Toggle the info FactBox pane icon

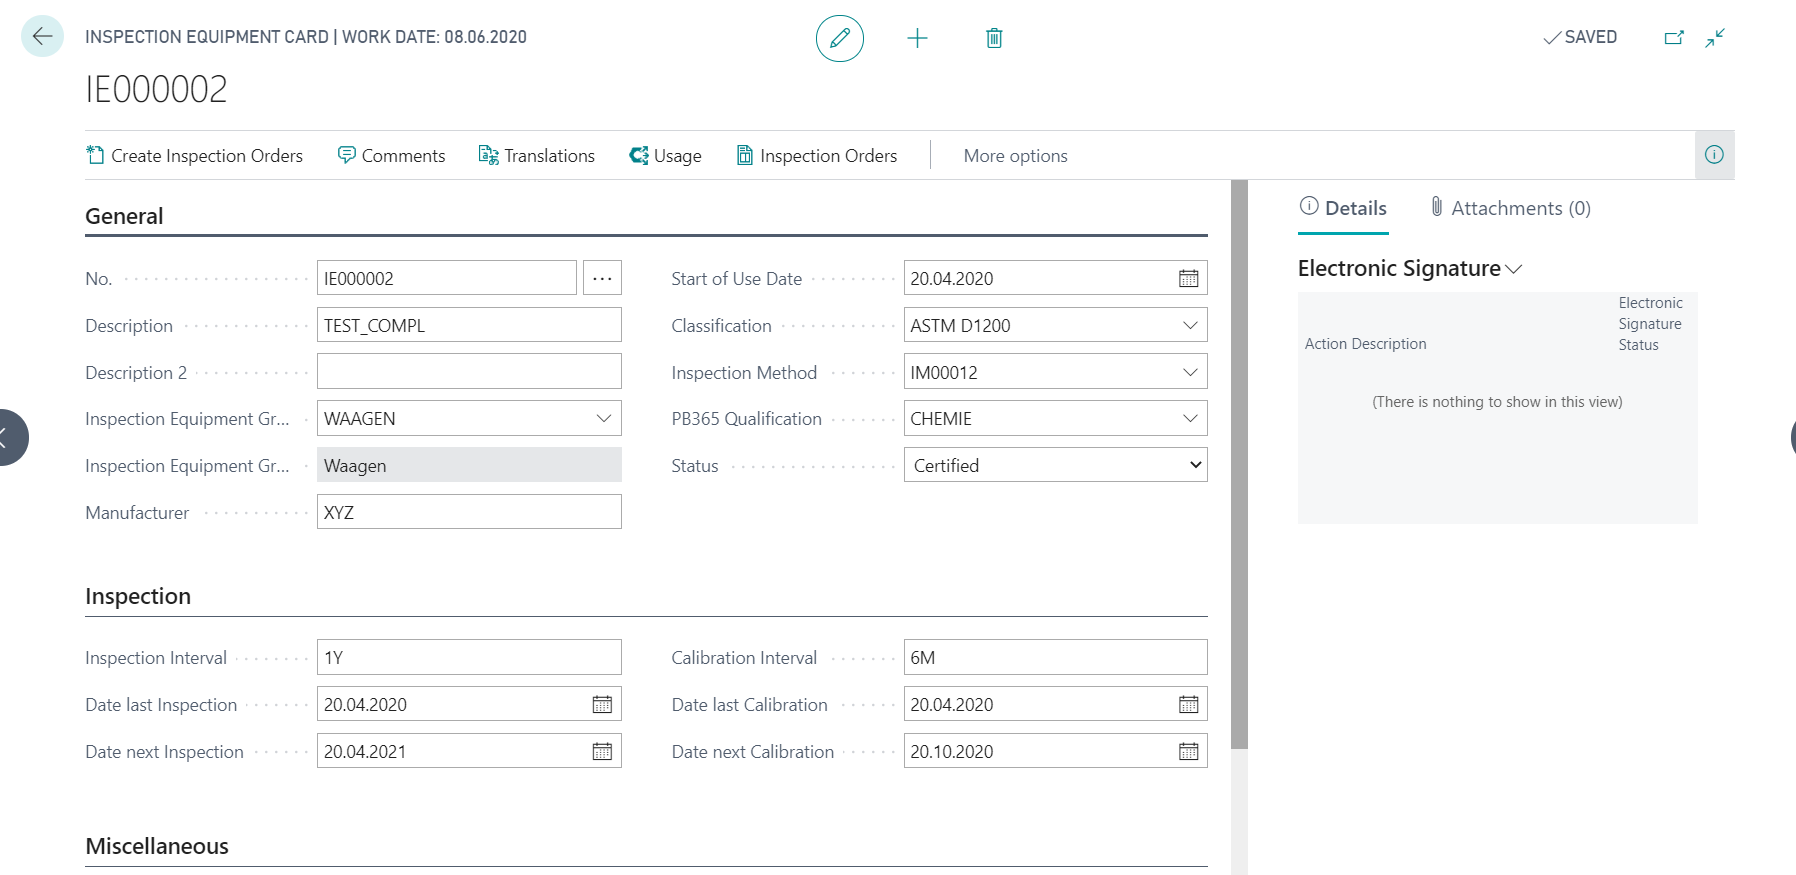pyautogui.click(x=1714, y=155)
